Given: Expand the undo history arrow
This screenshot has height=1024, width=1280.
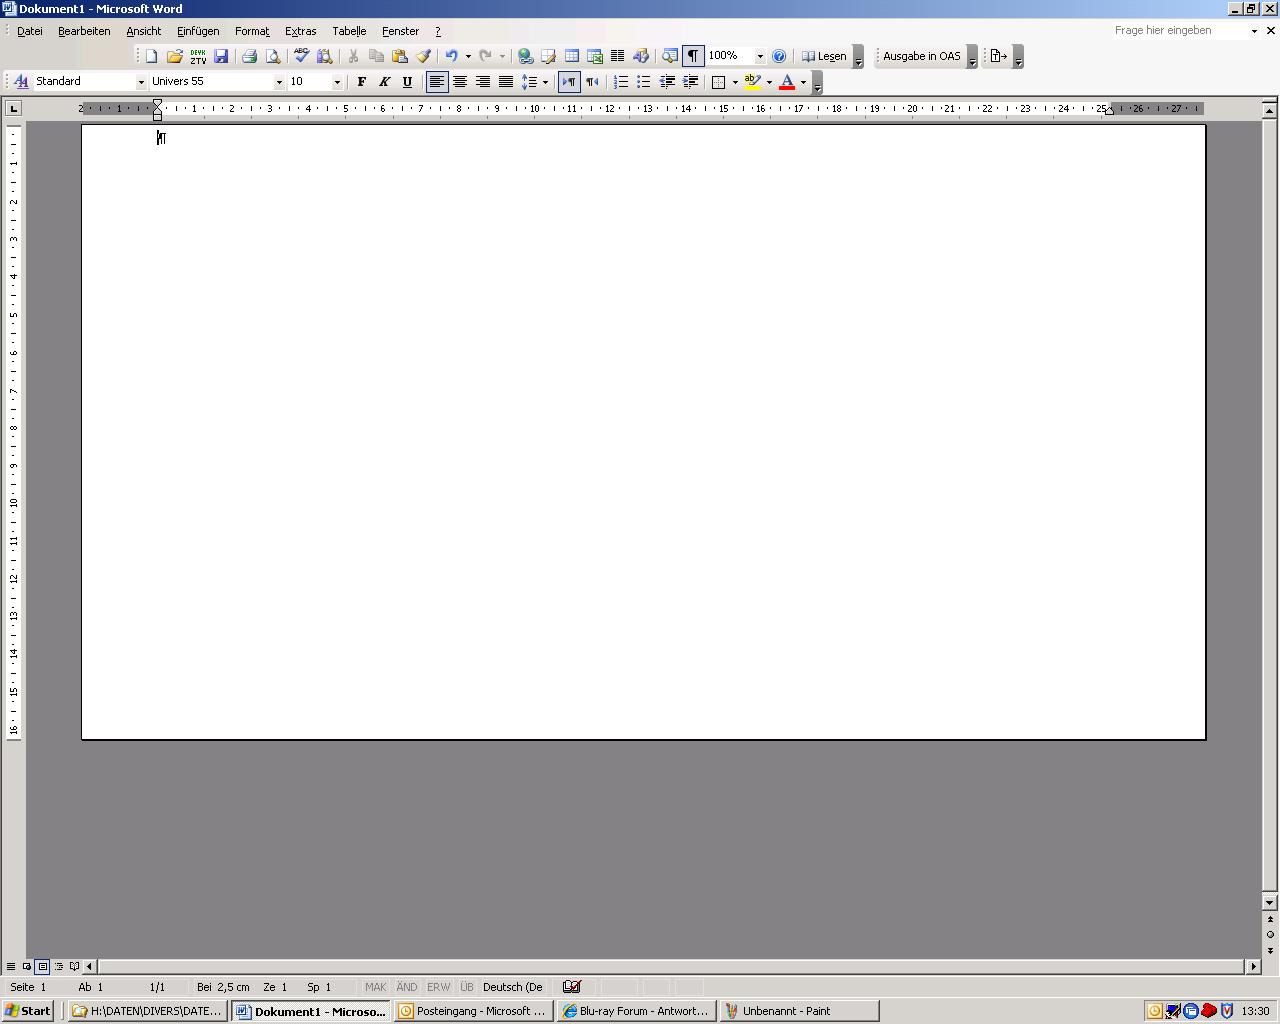Looking at the screenshot, I should click(x=468, y=56).
